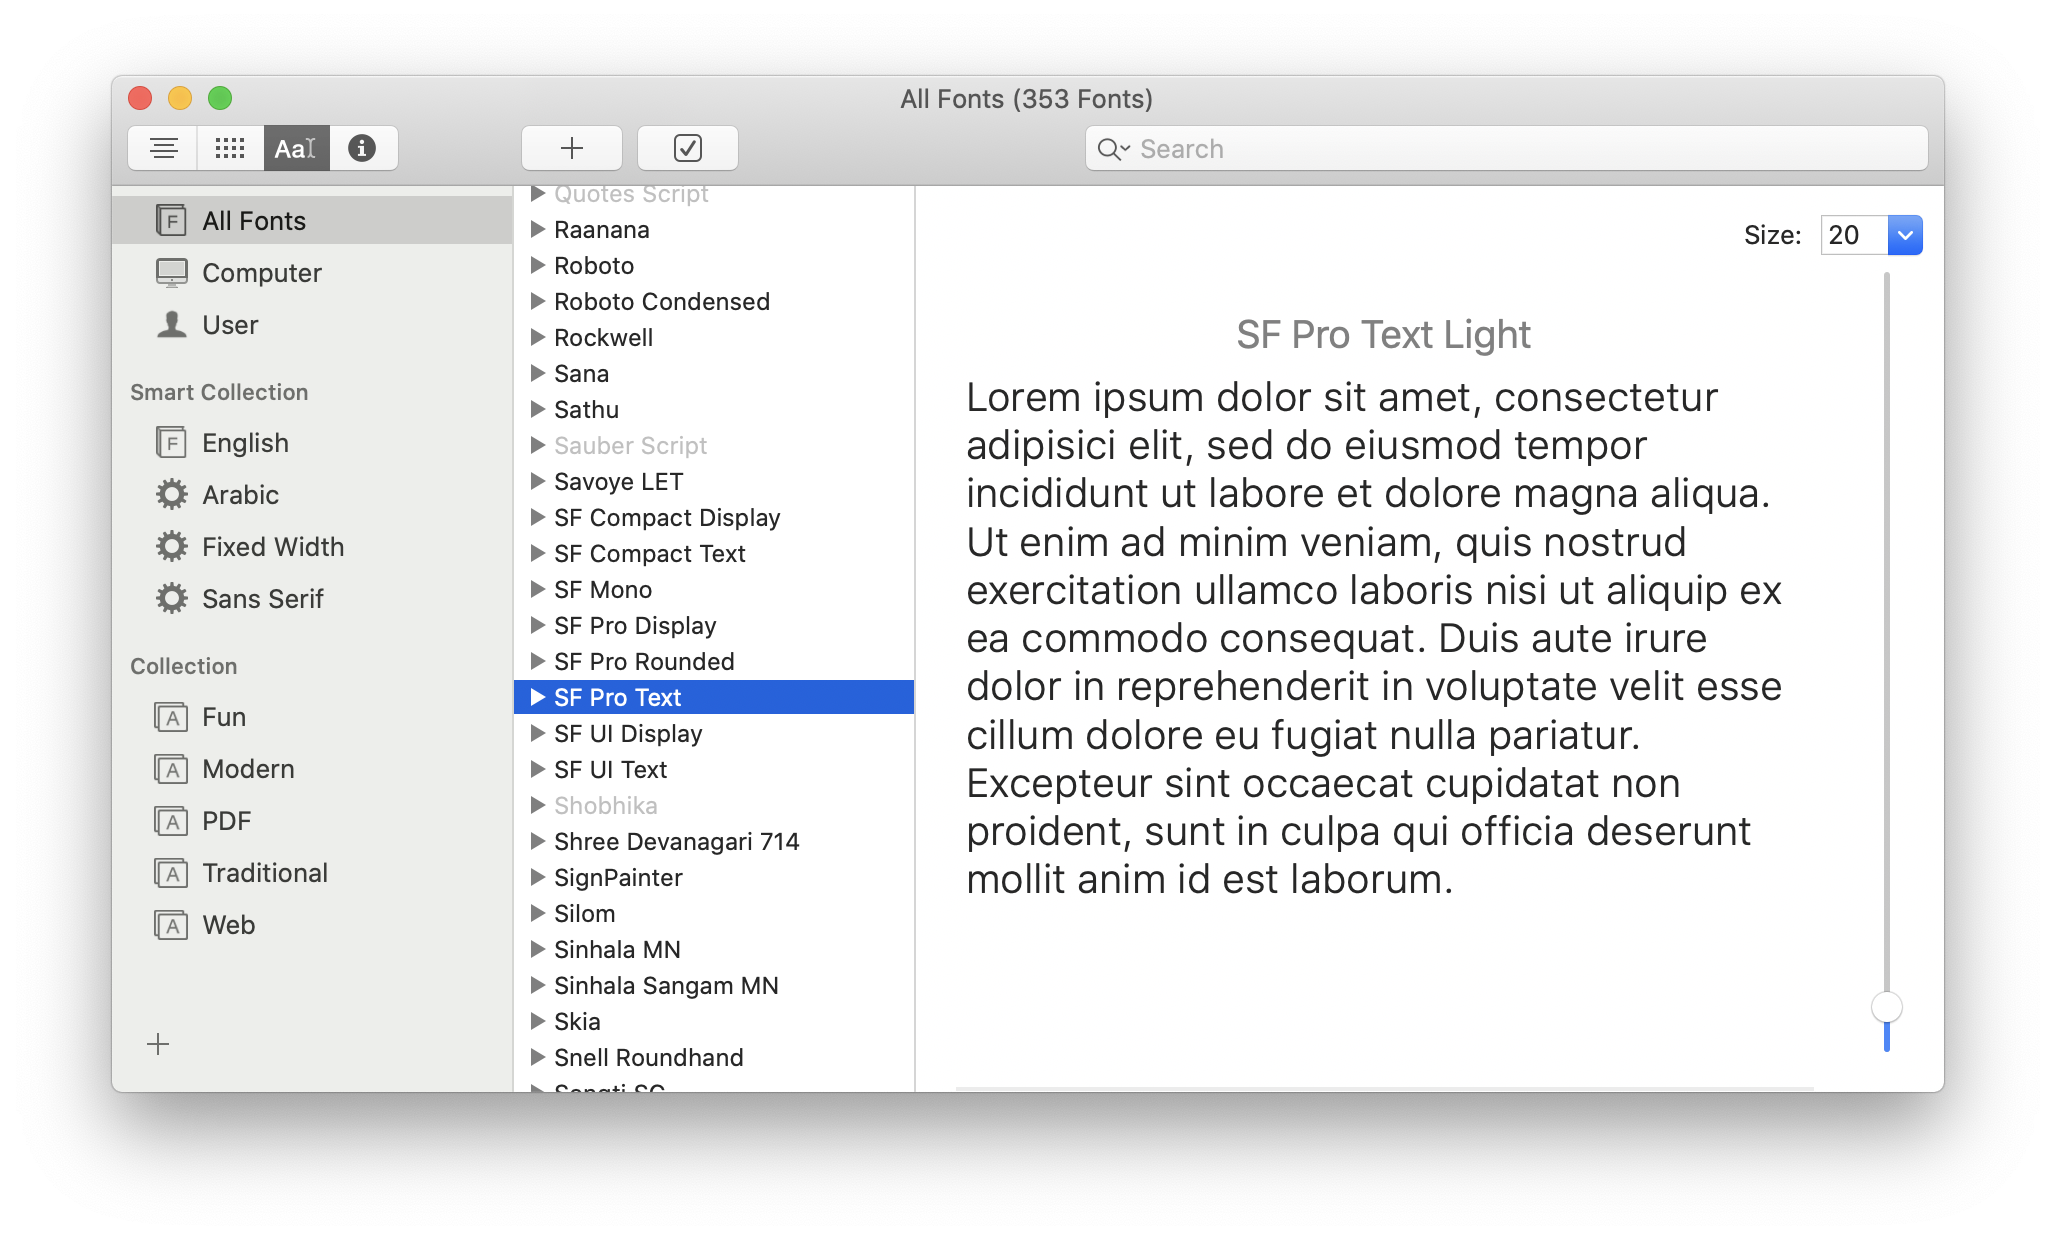
Task: Click the search magnifier icon
Action: coord(1111,149)
